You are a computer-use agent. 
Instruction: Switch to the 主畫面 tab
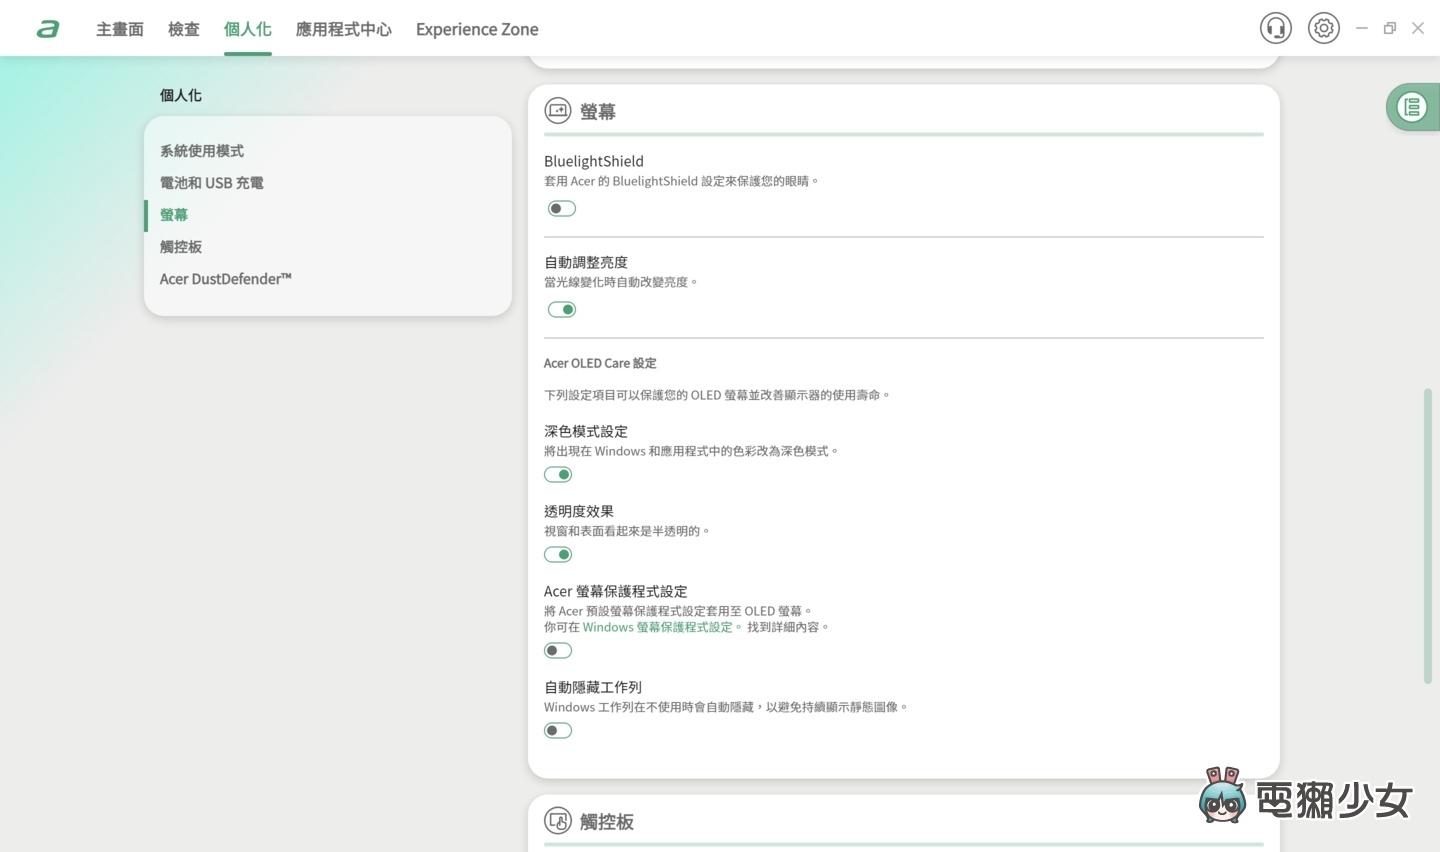[x=120, y=29]
